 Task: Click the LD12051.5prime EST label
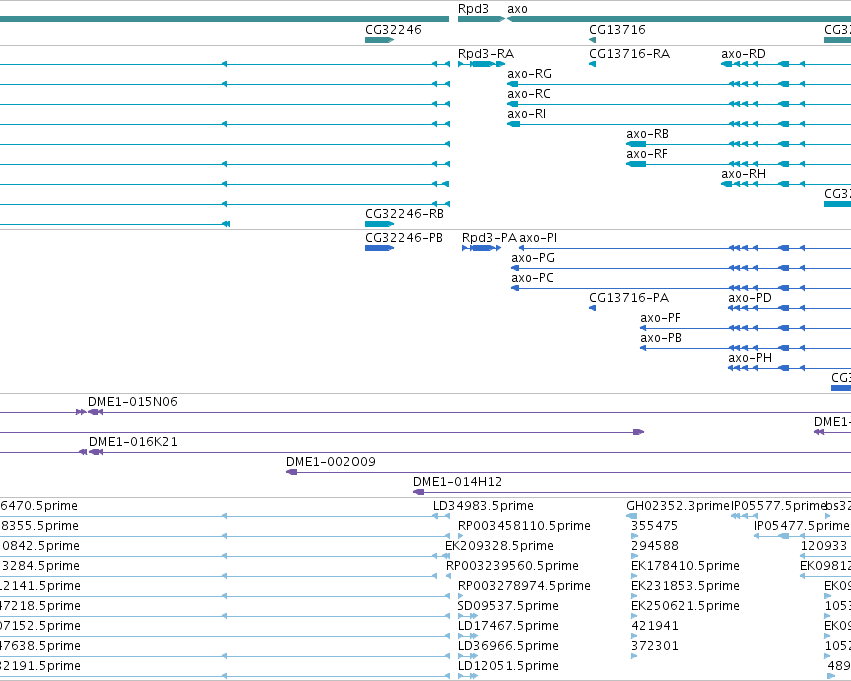click(x=509, y=666)
